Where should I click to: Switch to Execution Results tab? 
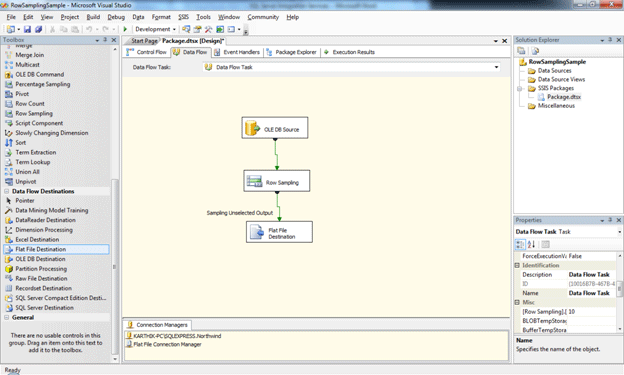click(x=349, y=52)
